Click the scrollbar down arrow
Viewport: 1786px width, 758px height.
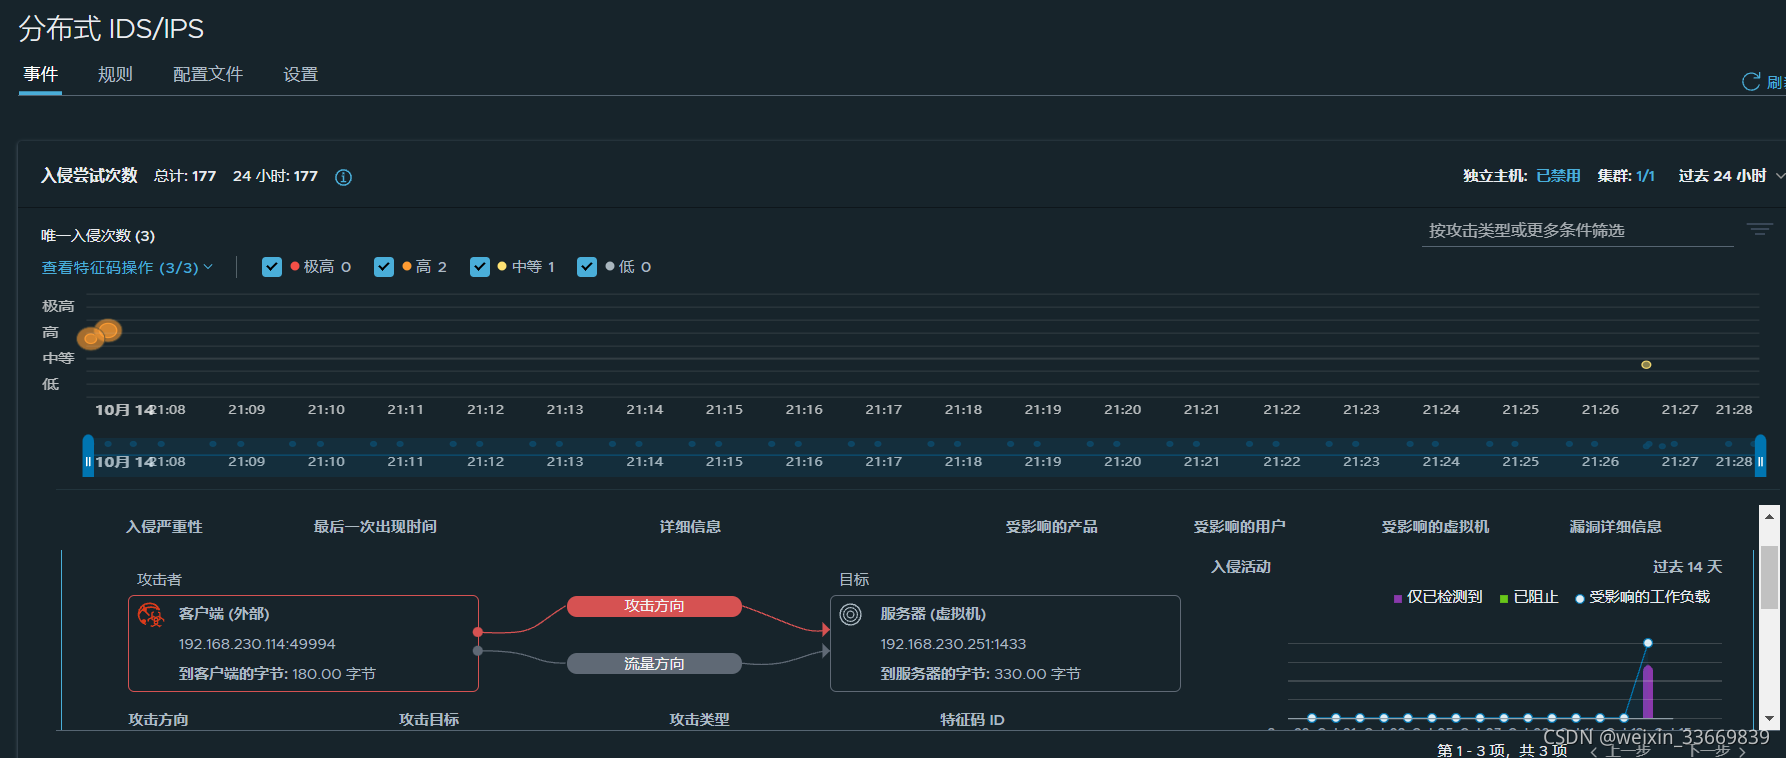(1769, 719)
